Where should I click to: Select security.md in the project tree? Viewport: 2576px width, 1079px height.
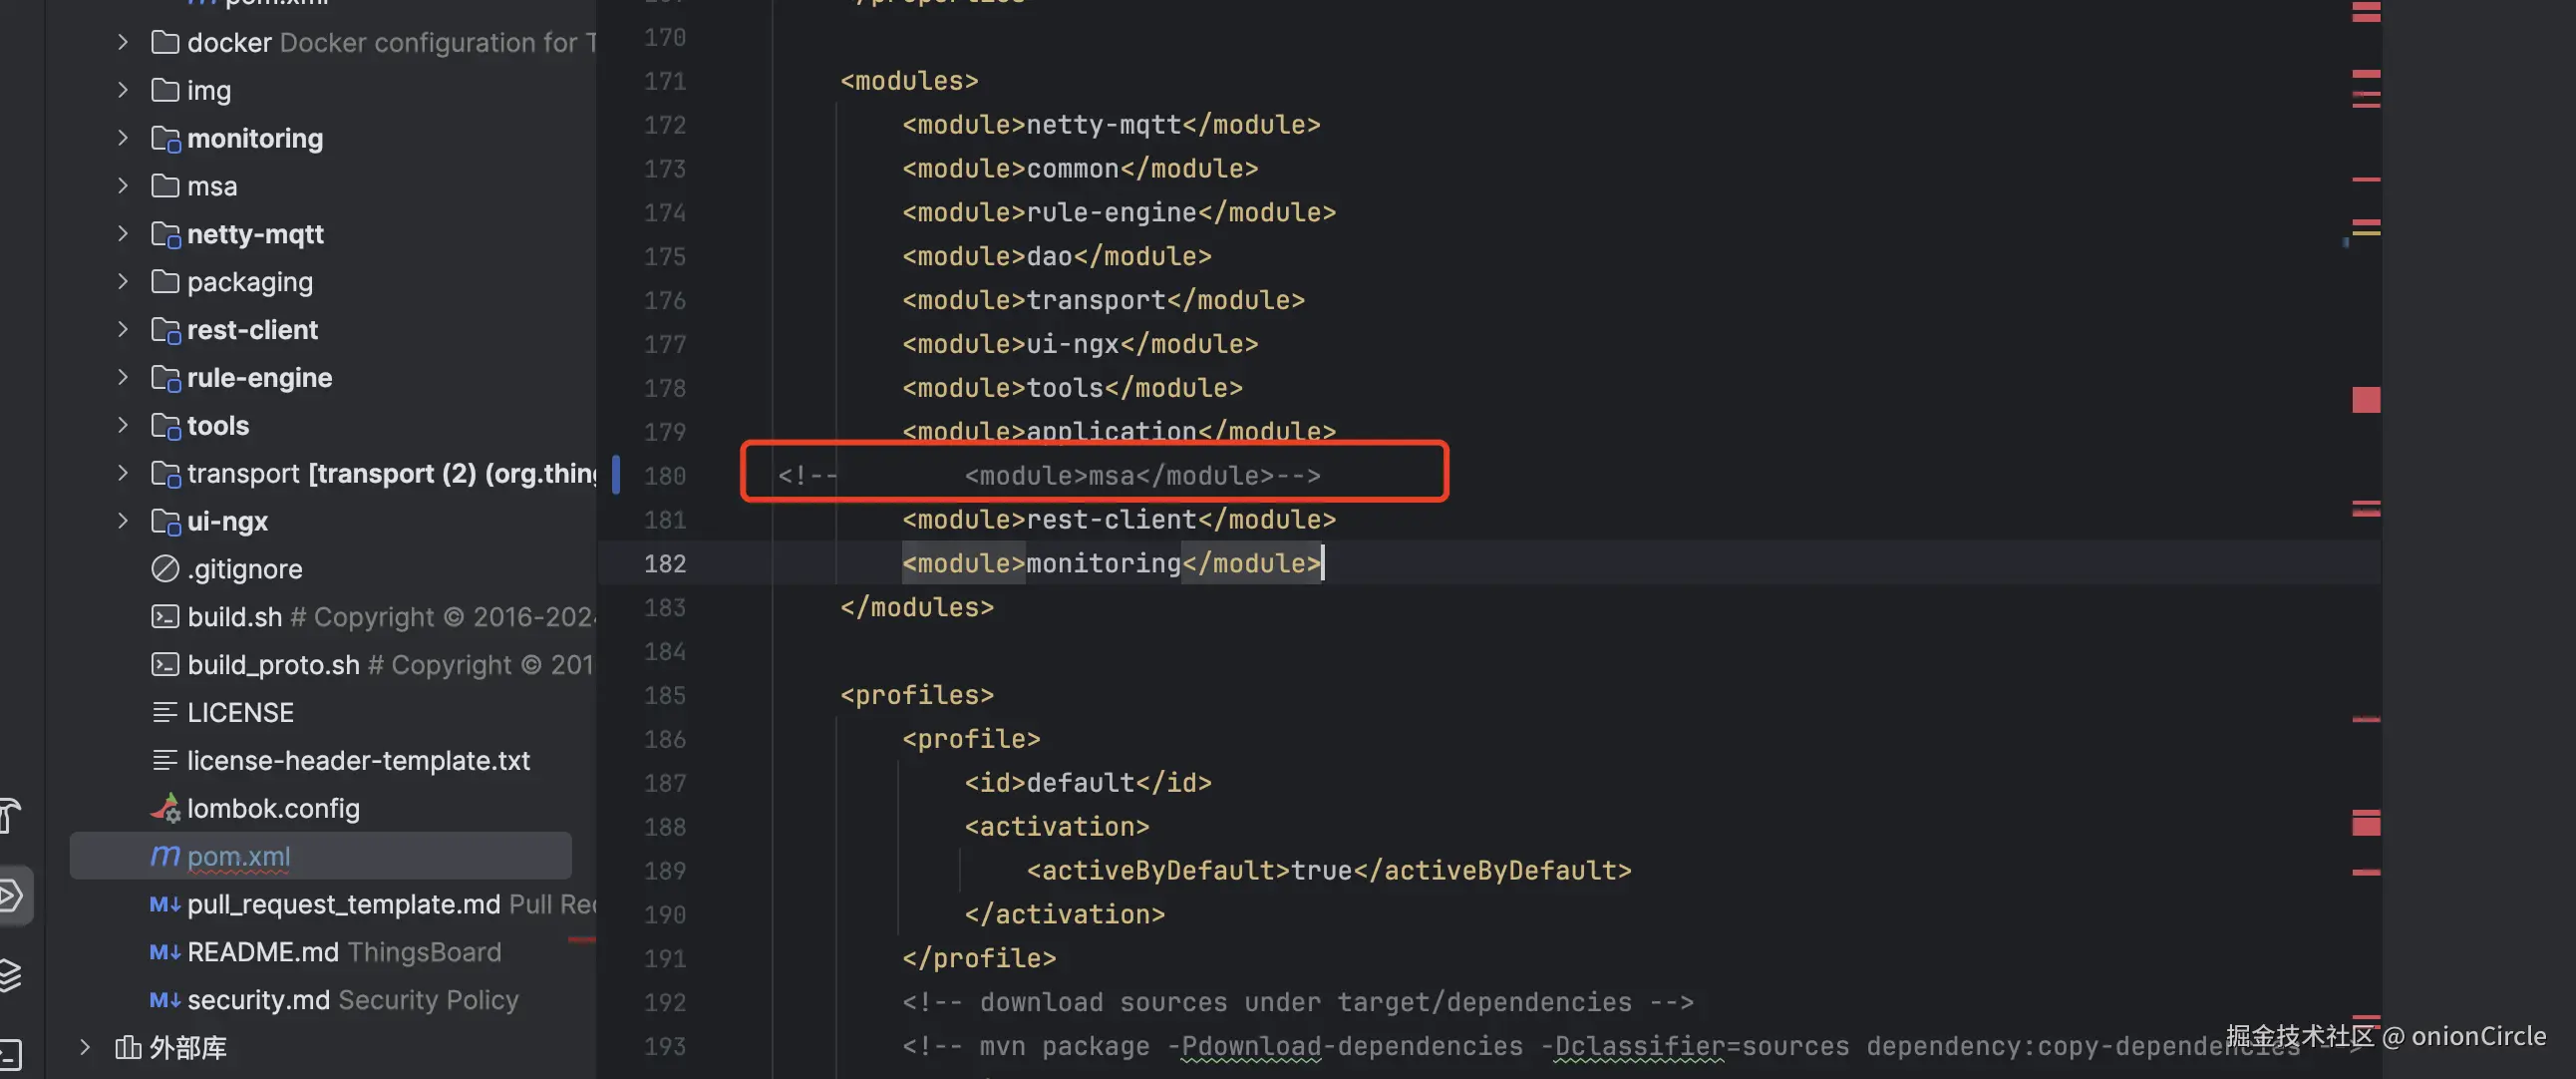(258, 1000)
